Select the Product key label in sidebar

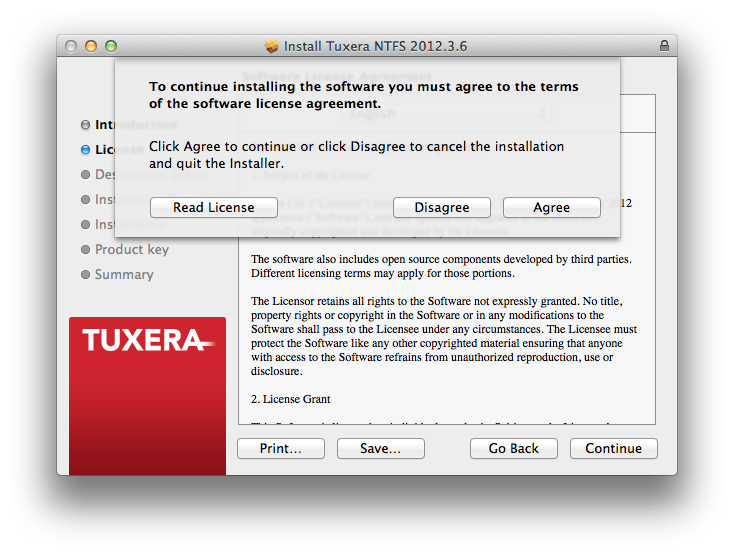(132, 250)
